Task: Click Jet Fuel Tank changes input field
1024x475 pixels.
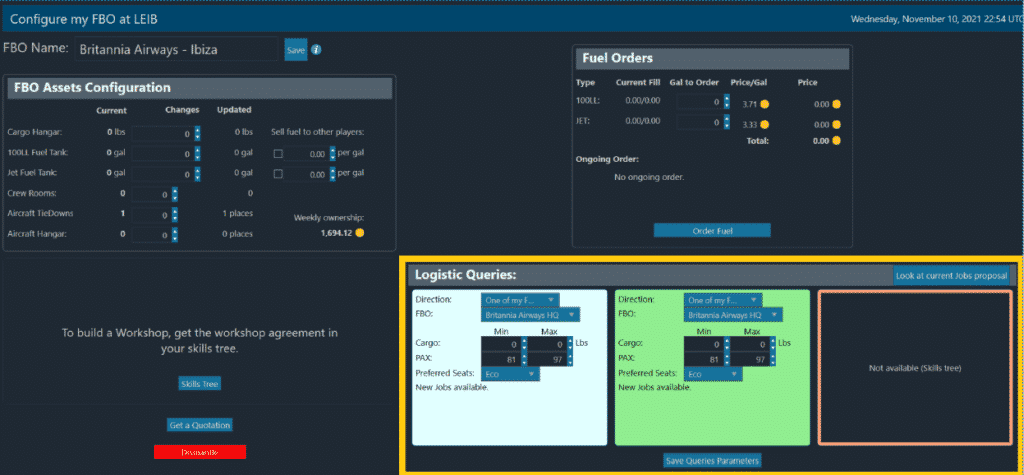Action: [x=163, y=174]
